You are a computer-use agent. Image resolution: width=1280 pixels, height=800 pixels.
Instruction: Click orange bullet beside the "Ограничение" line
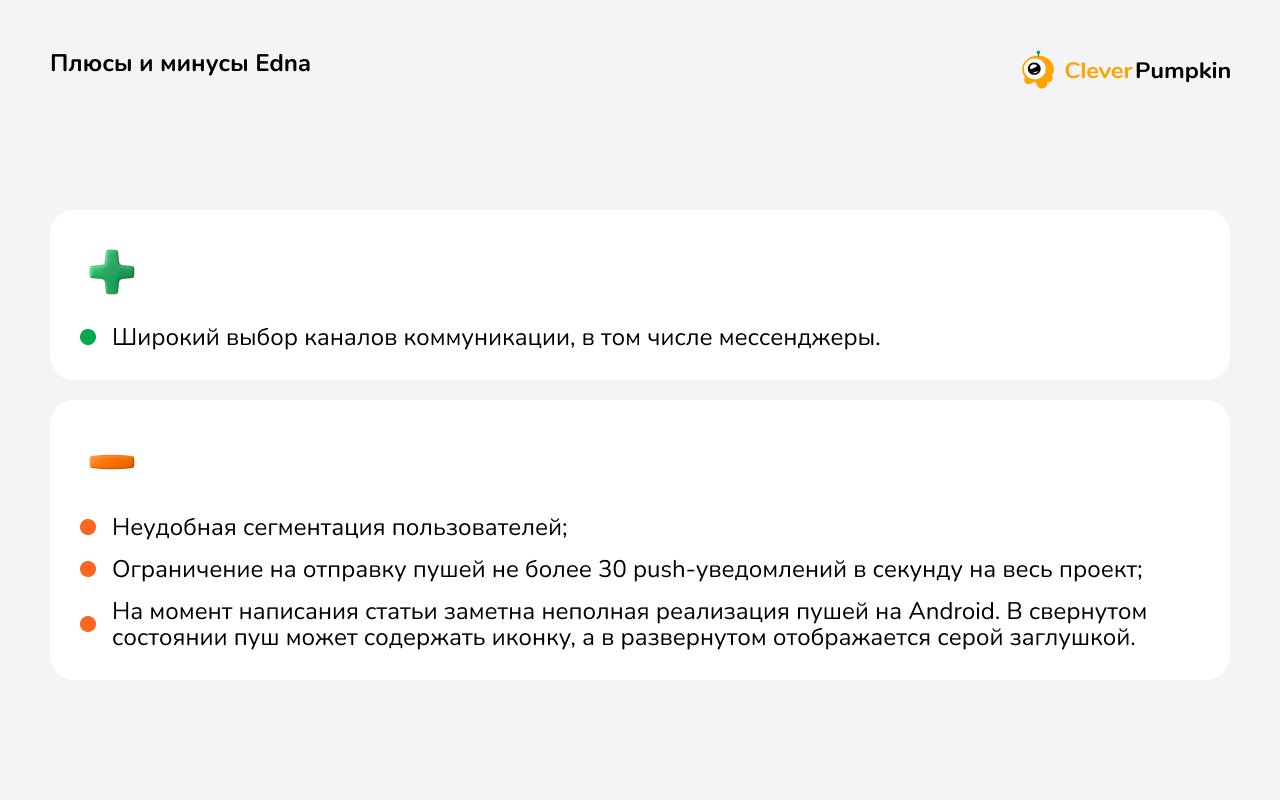tap(88, 569)
